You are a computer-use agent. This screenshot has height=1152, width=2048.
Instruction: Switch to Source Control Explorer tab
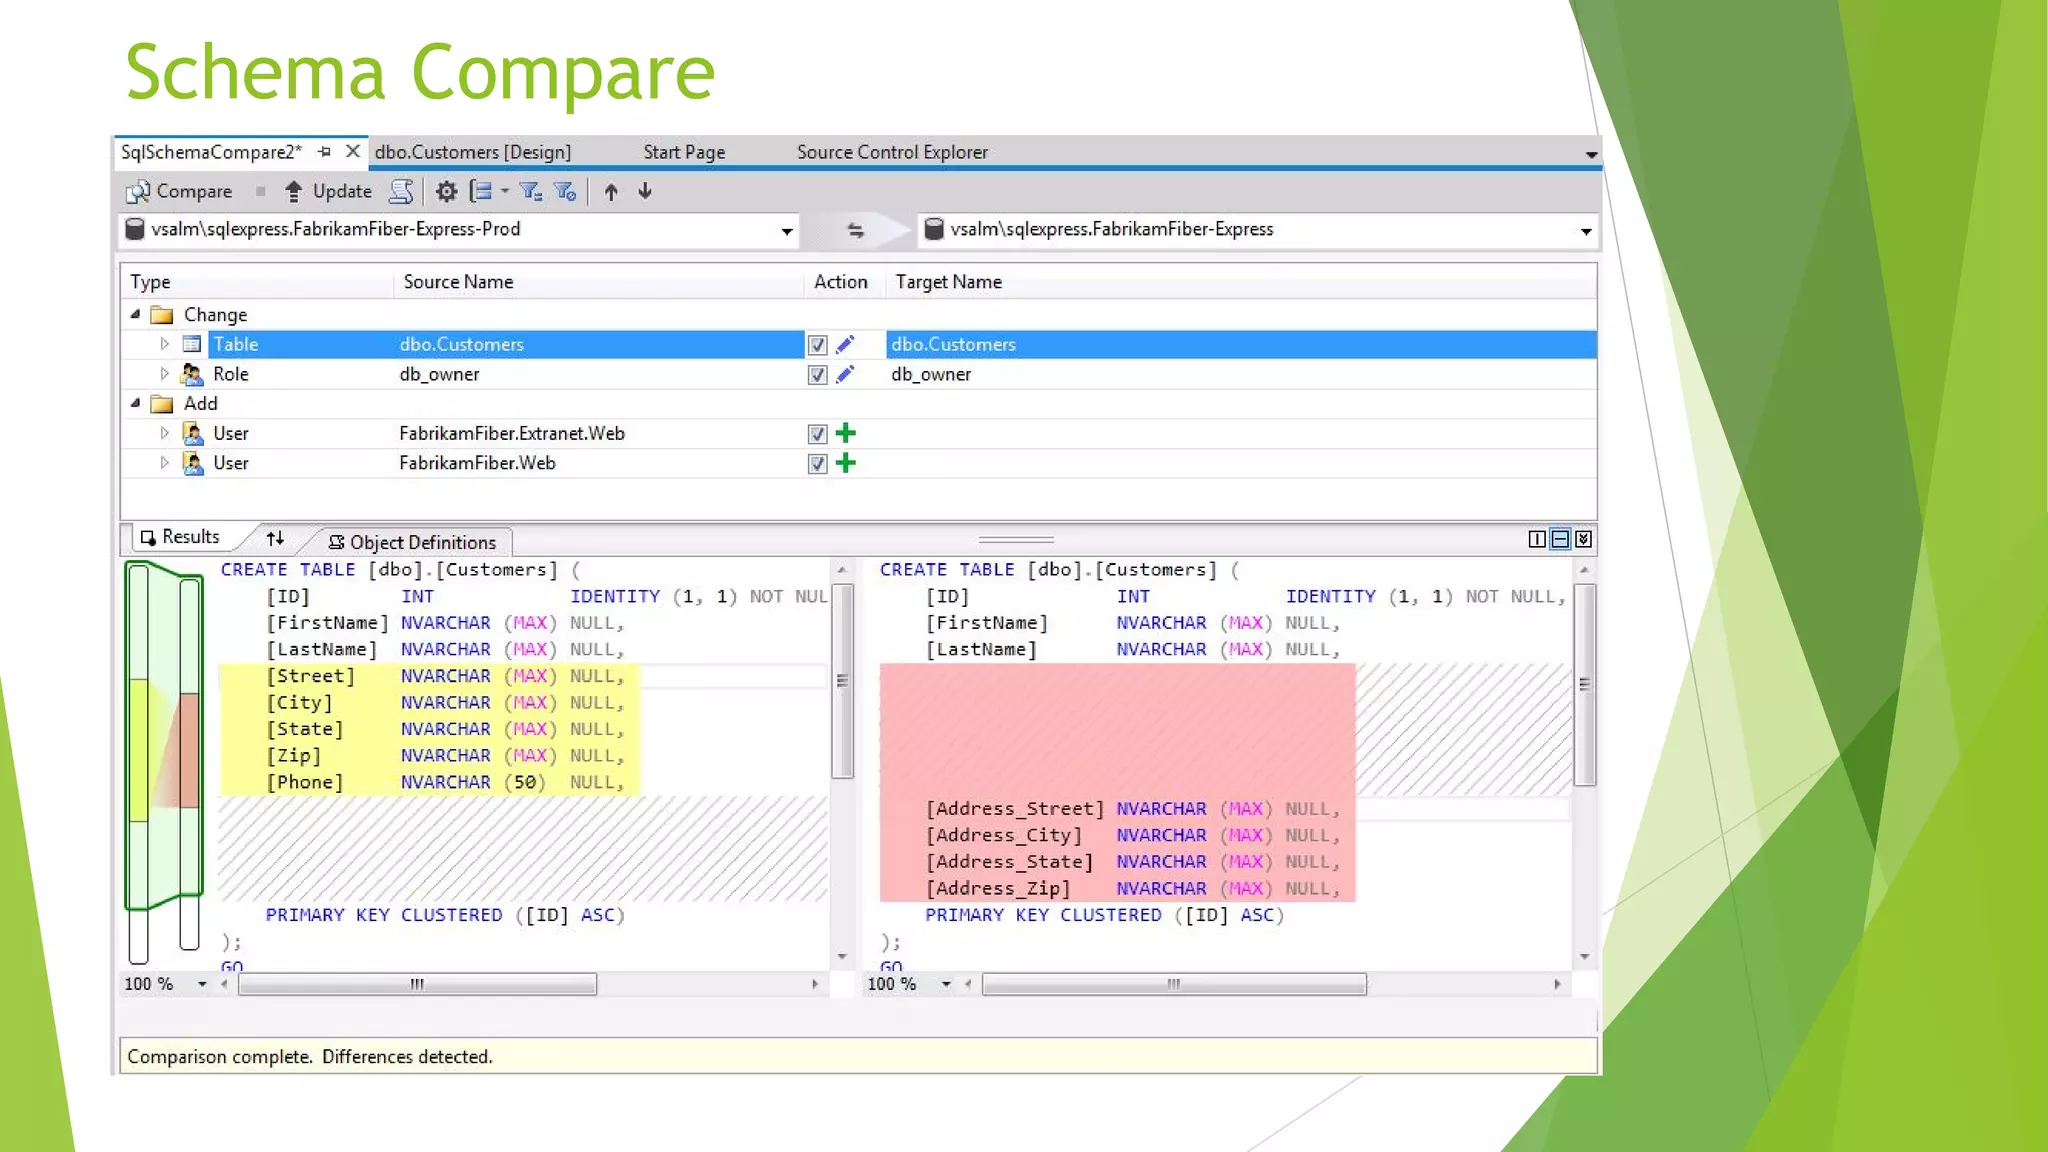pos(892,152)
